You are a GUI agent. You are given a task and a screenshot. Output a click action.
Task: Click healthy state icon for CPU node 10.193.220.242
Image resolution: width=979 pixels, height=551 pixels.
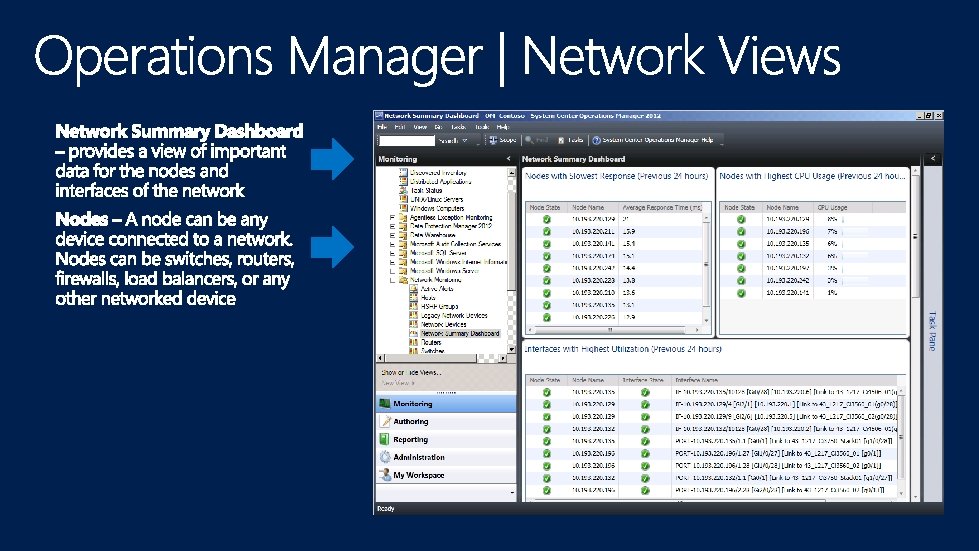click(x=741, y=280)
